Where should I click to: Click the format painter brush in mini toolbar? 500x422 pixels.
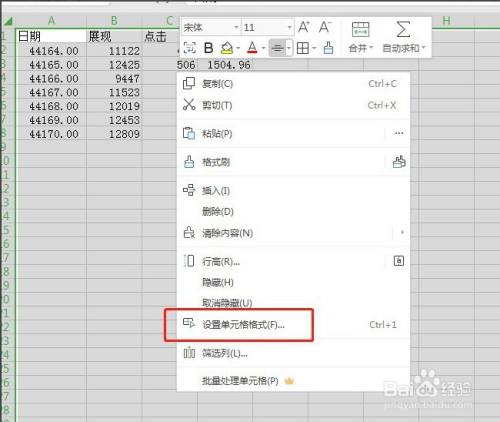click(x=328, y=48)
